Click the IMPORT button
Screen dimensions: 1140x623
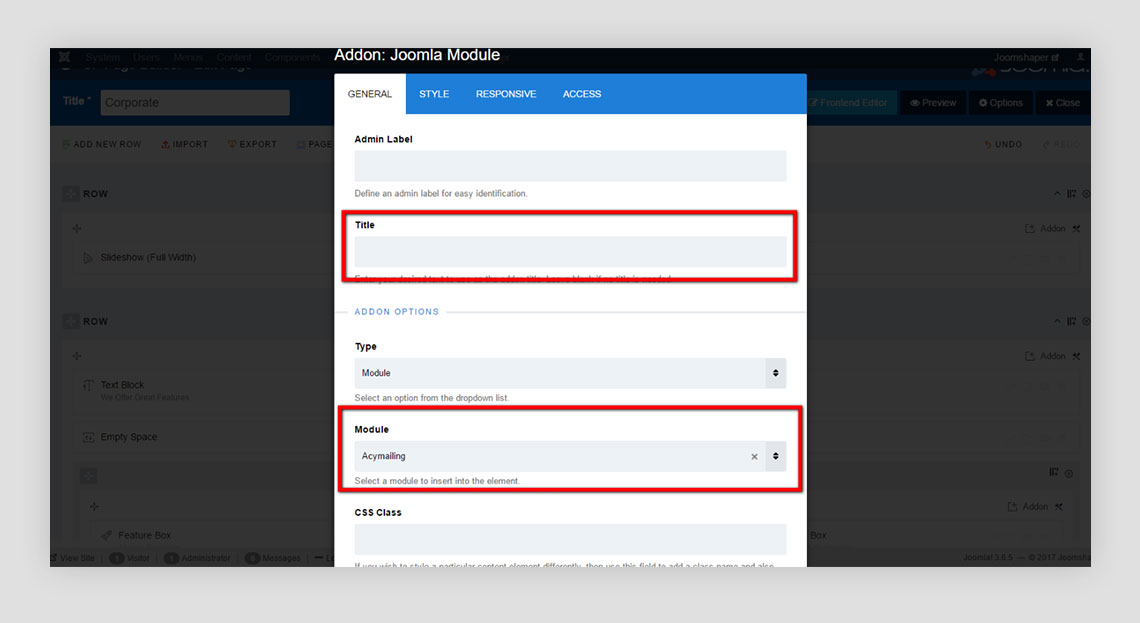(x=185, y=145)
